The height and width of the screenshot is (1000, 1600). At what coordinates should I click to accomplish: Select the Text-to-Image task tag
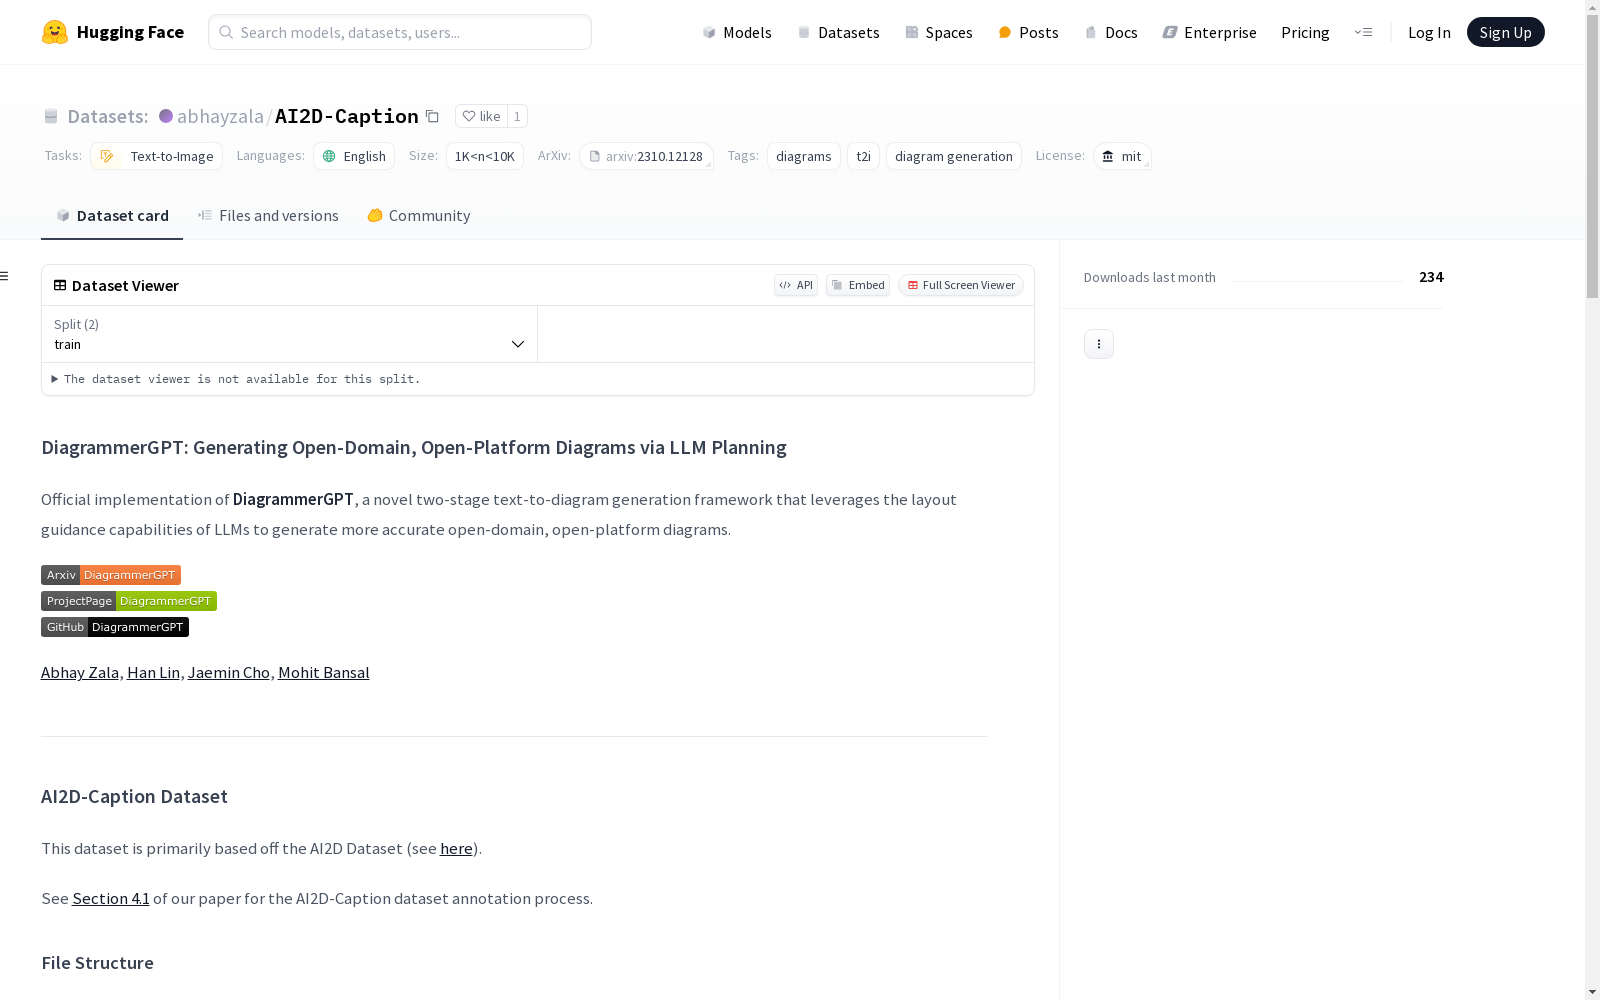[x=157, y=156]
